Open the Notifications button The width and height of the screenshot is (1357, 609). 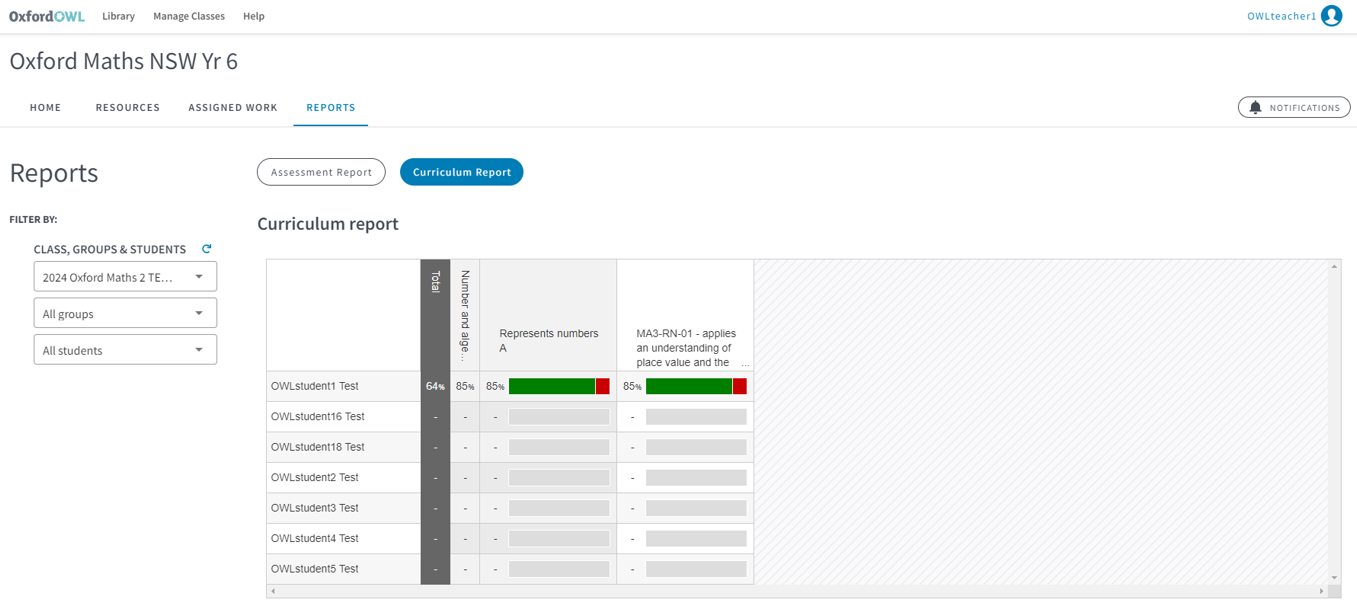click(x=1294, y=107)
